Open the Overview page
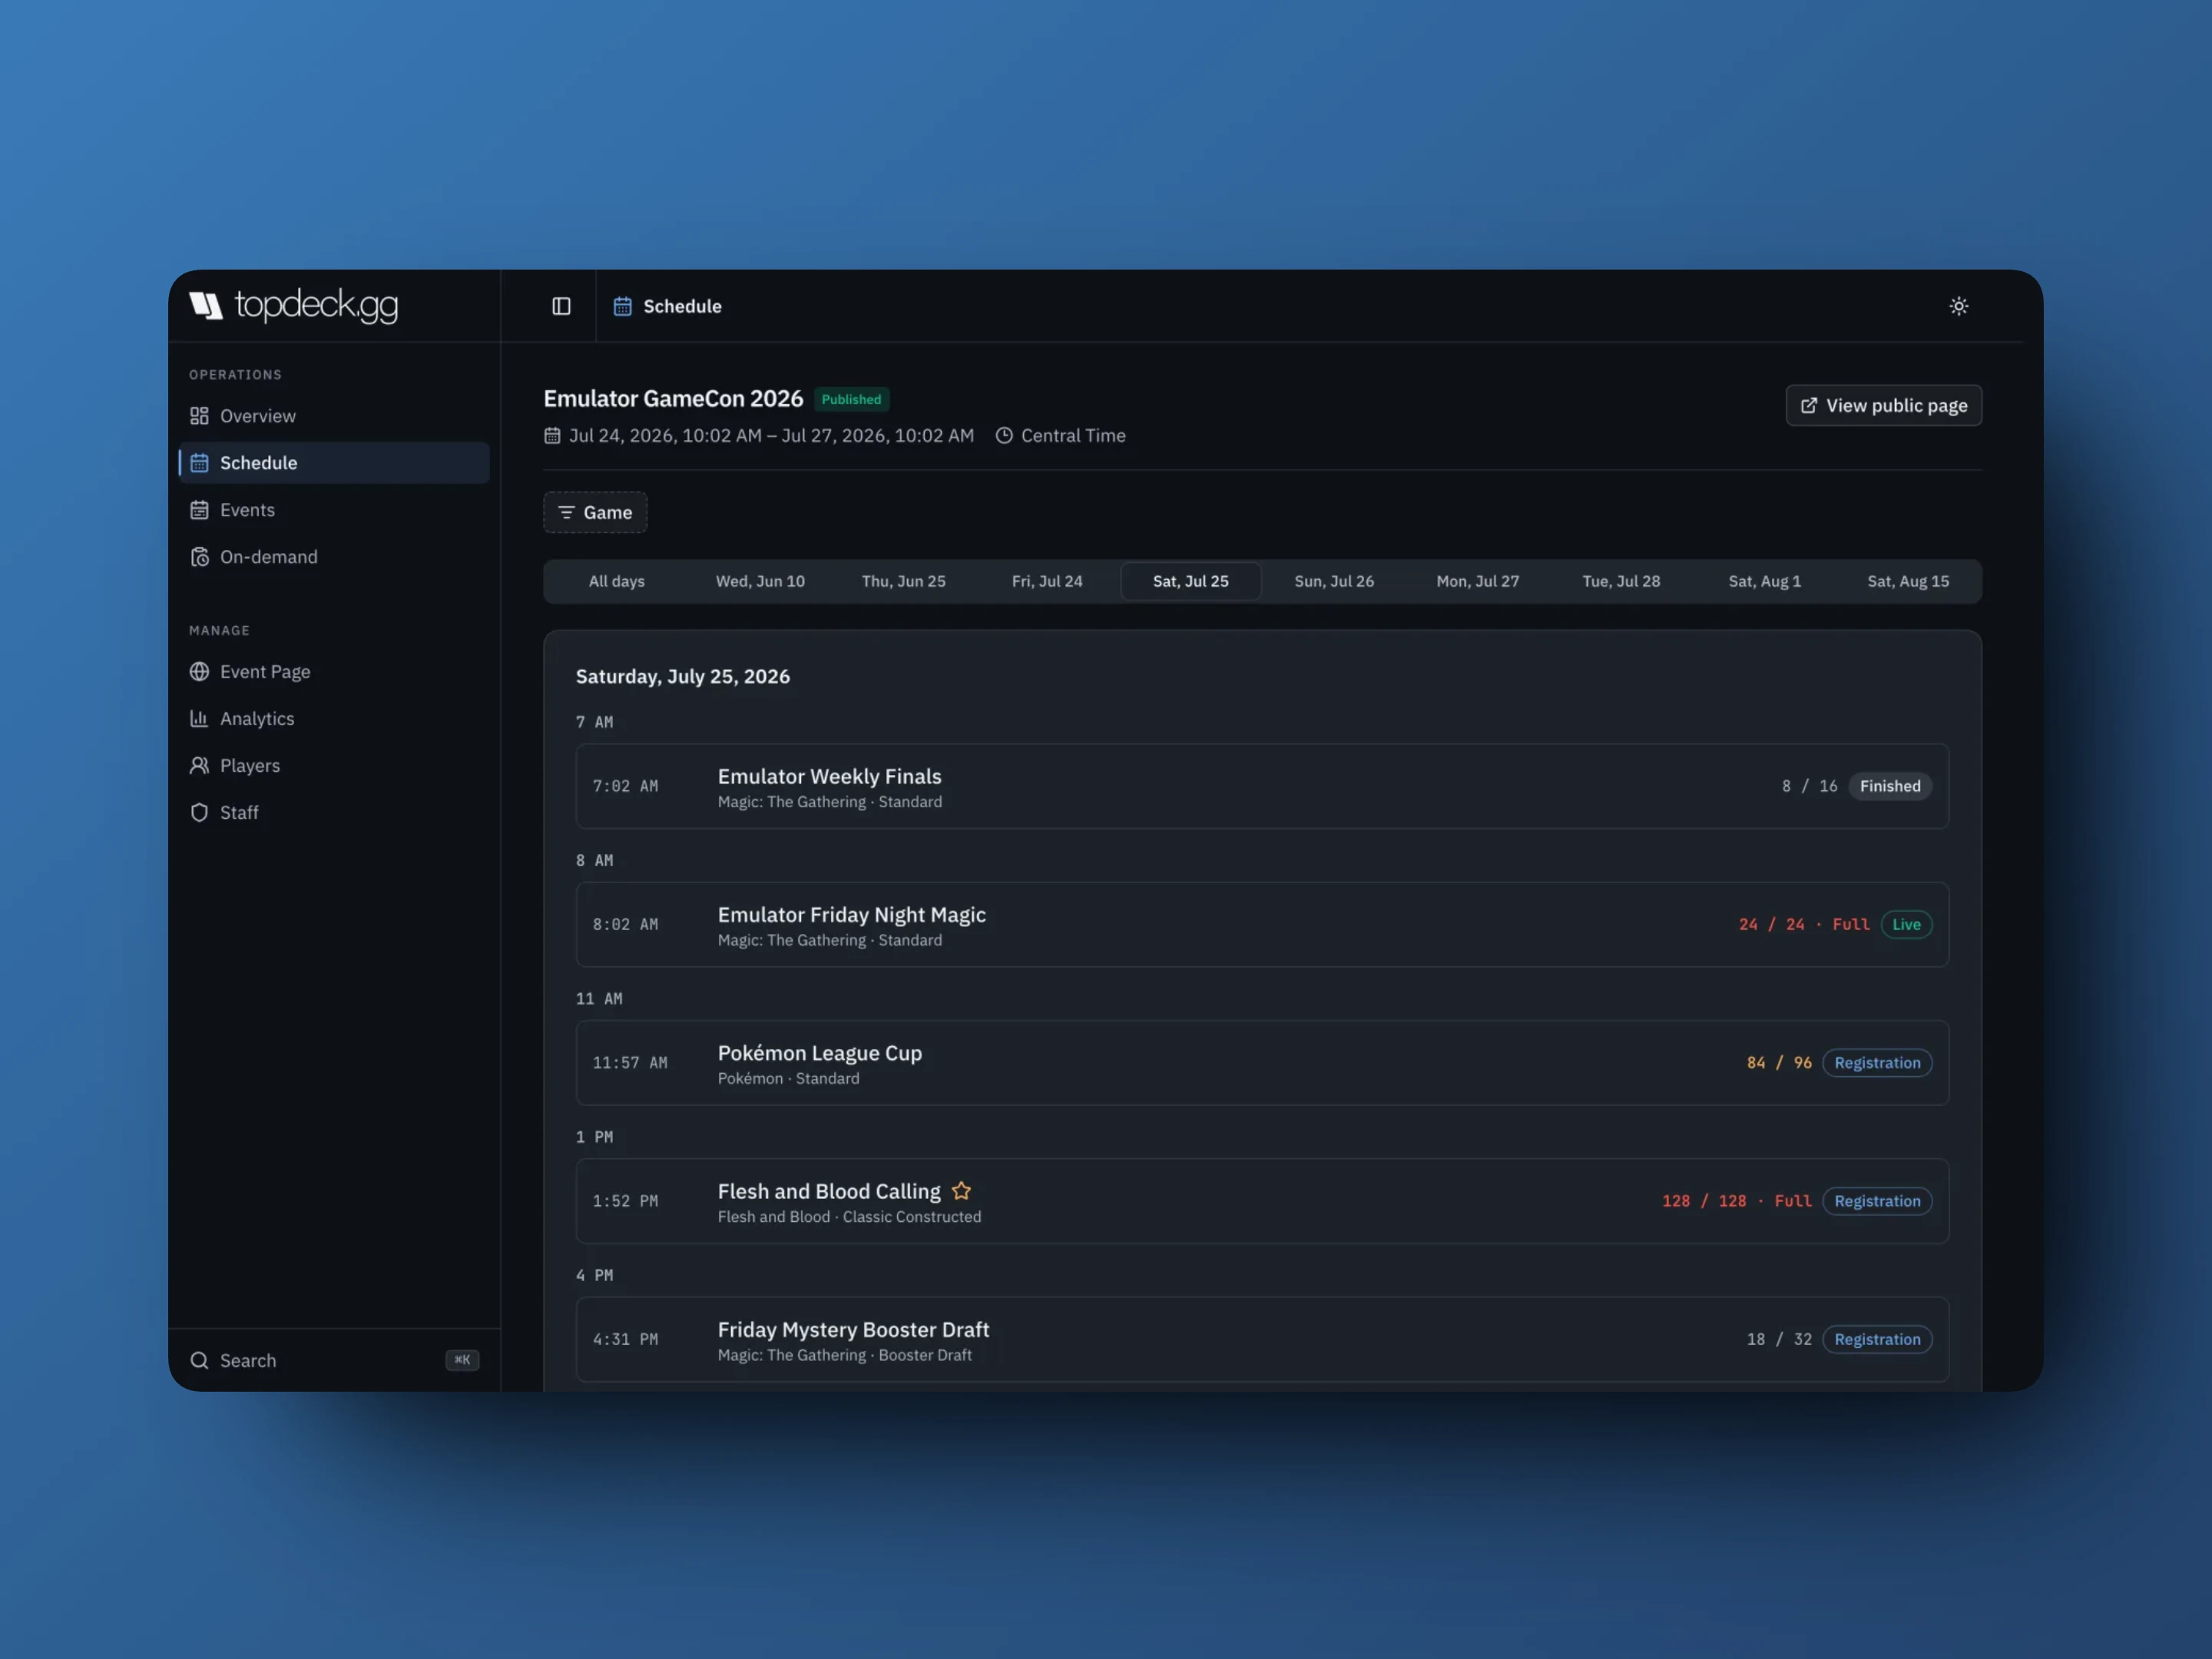2212x1659 pixels. 334,416
